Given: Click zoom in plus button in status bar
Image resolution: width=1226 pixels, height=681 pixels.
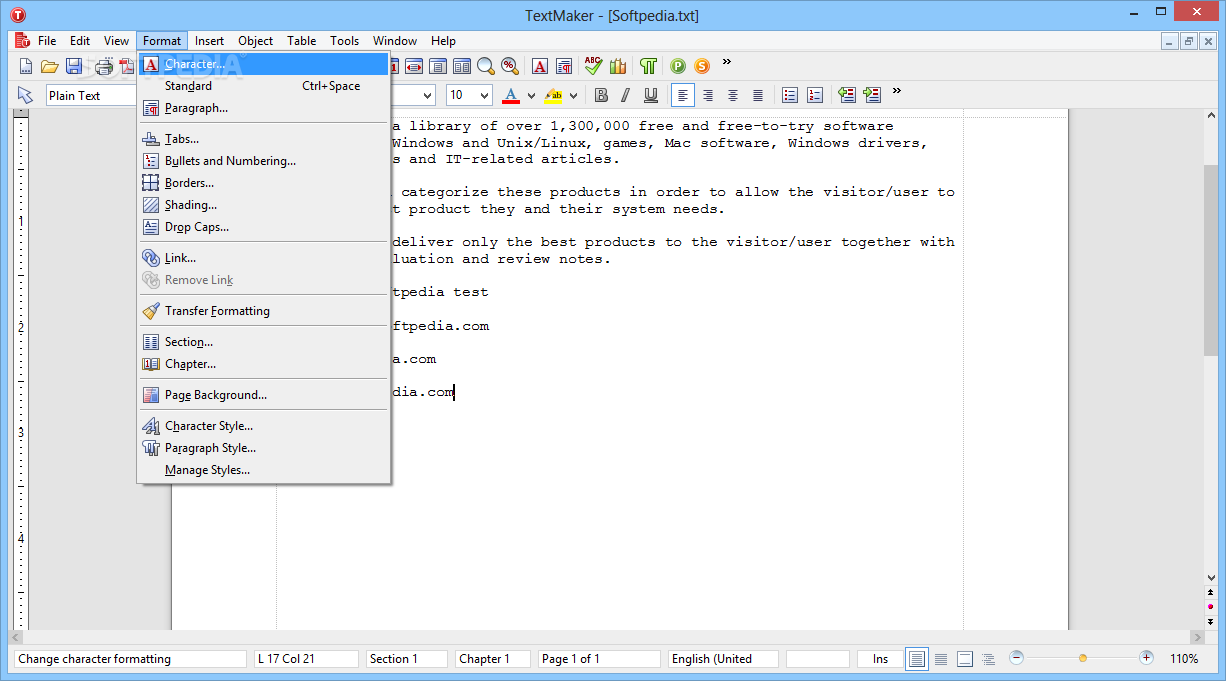Looking at the screenshot, I should pyautogui.click(x=1146, y=658).
